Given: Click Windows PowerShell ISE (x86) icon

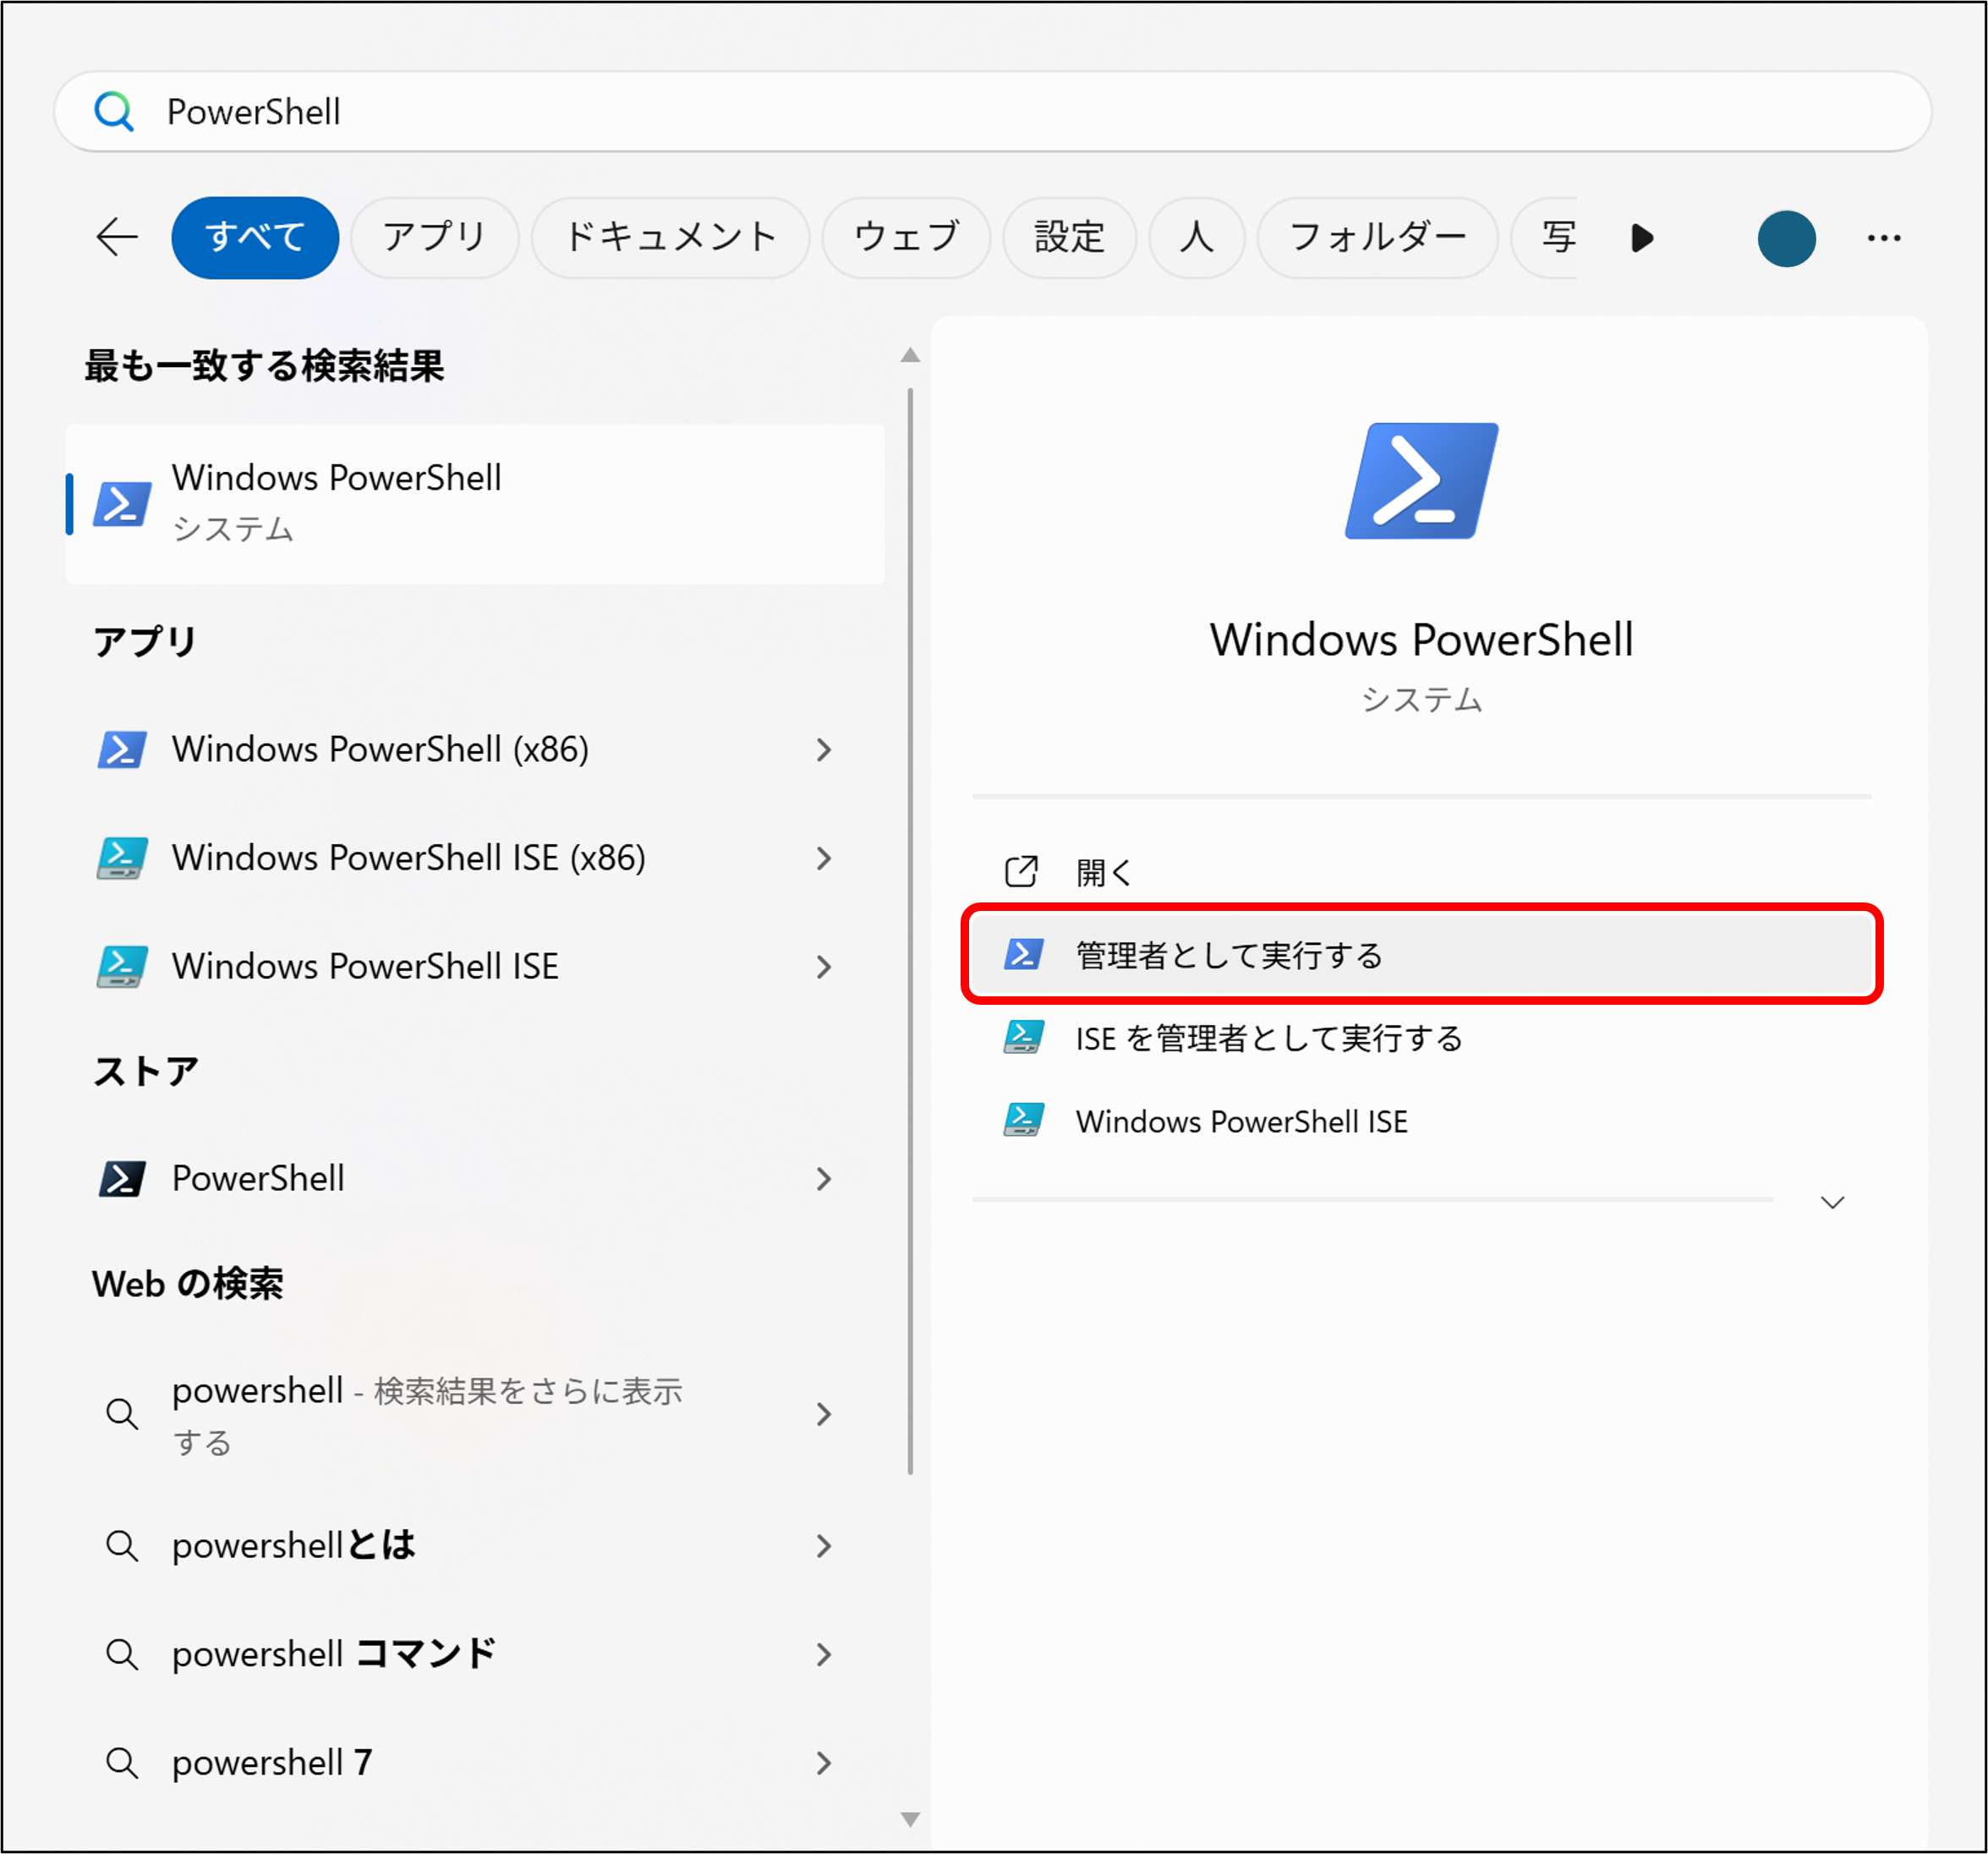Looking at the screenshot, I should click(x=122, y=858).
